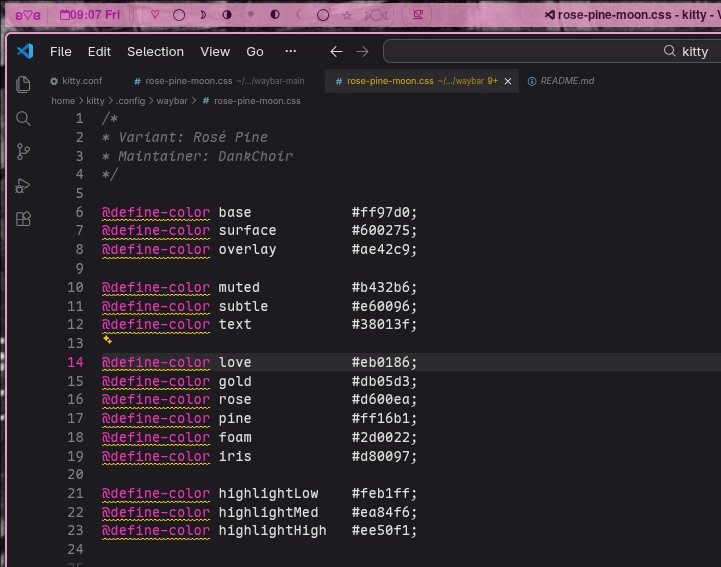721x567 pixels.
Task: Click the word 'highlightHigh' on line 23
Action: pos(272,531)
